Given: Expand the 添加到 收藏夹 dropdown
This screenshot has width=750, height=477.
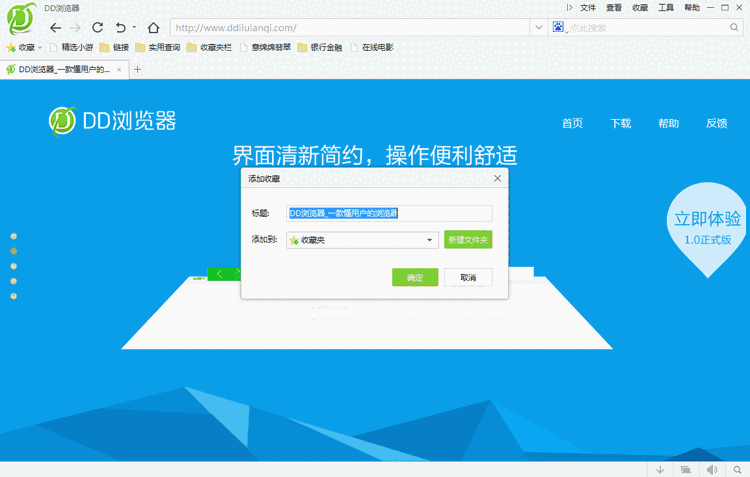Looking at the screenshot, I should click(x=362, y=240).
